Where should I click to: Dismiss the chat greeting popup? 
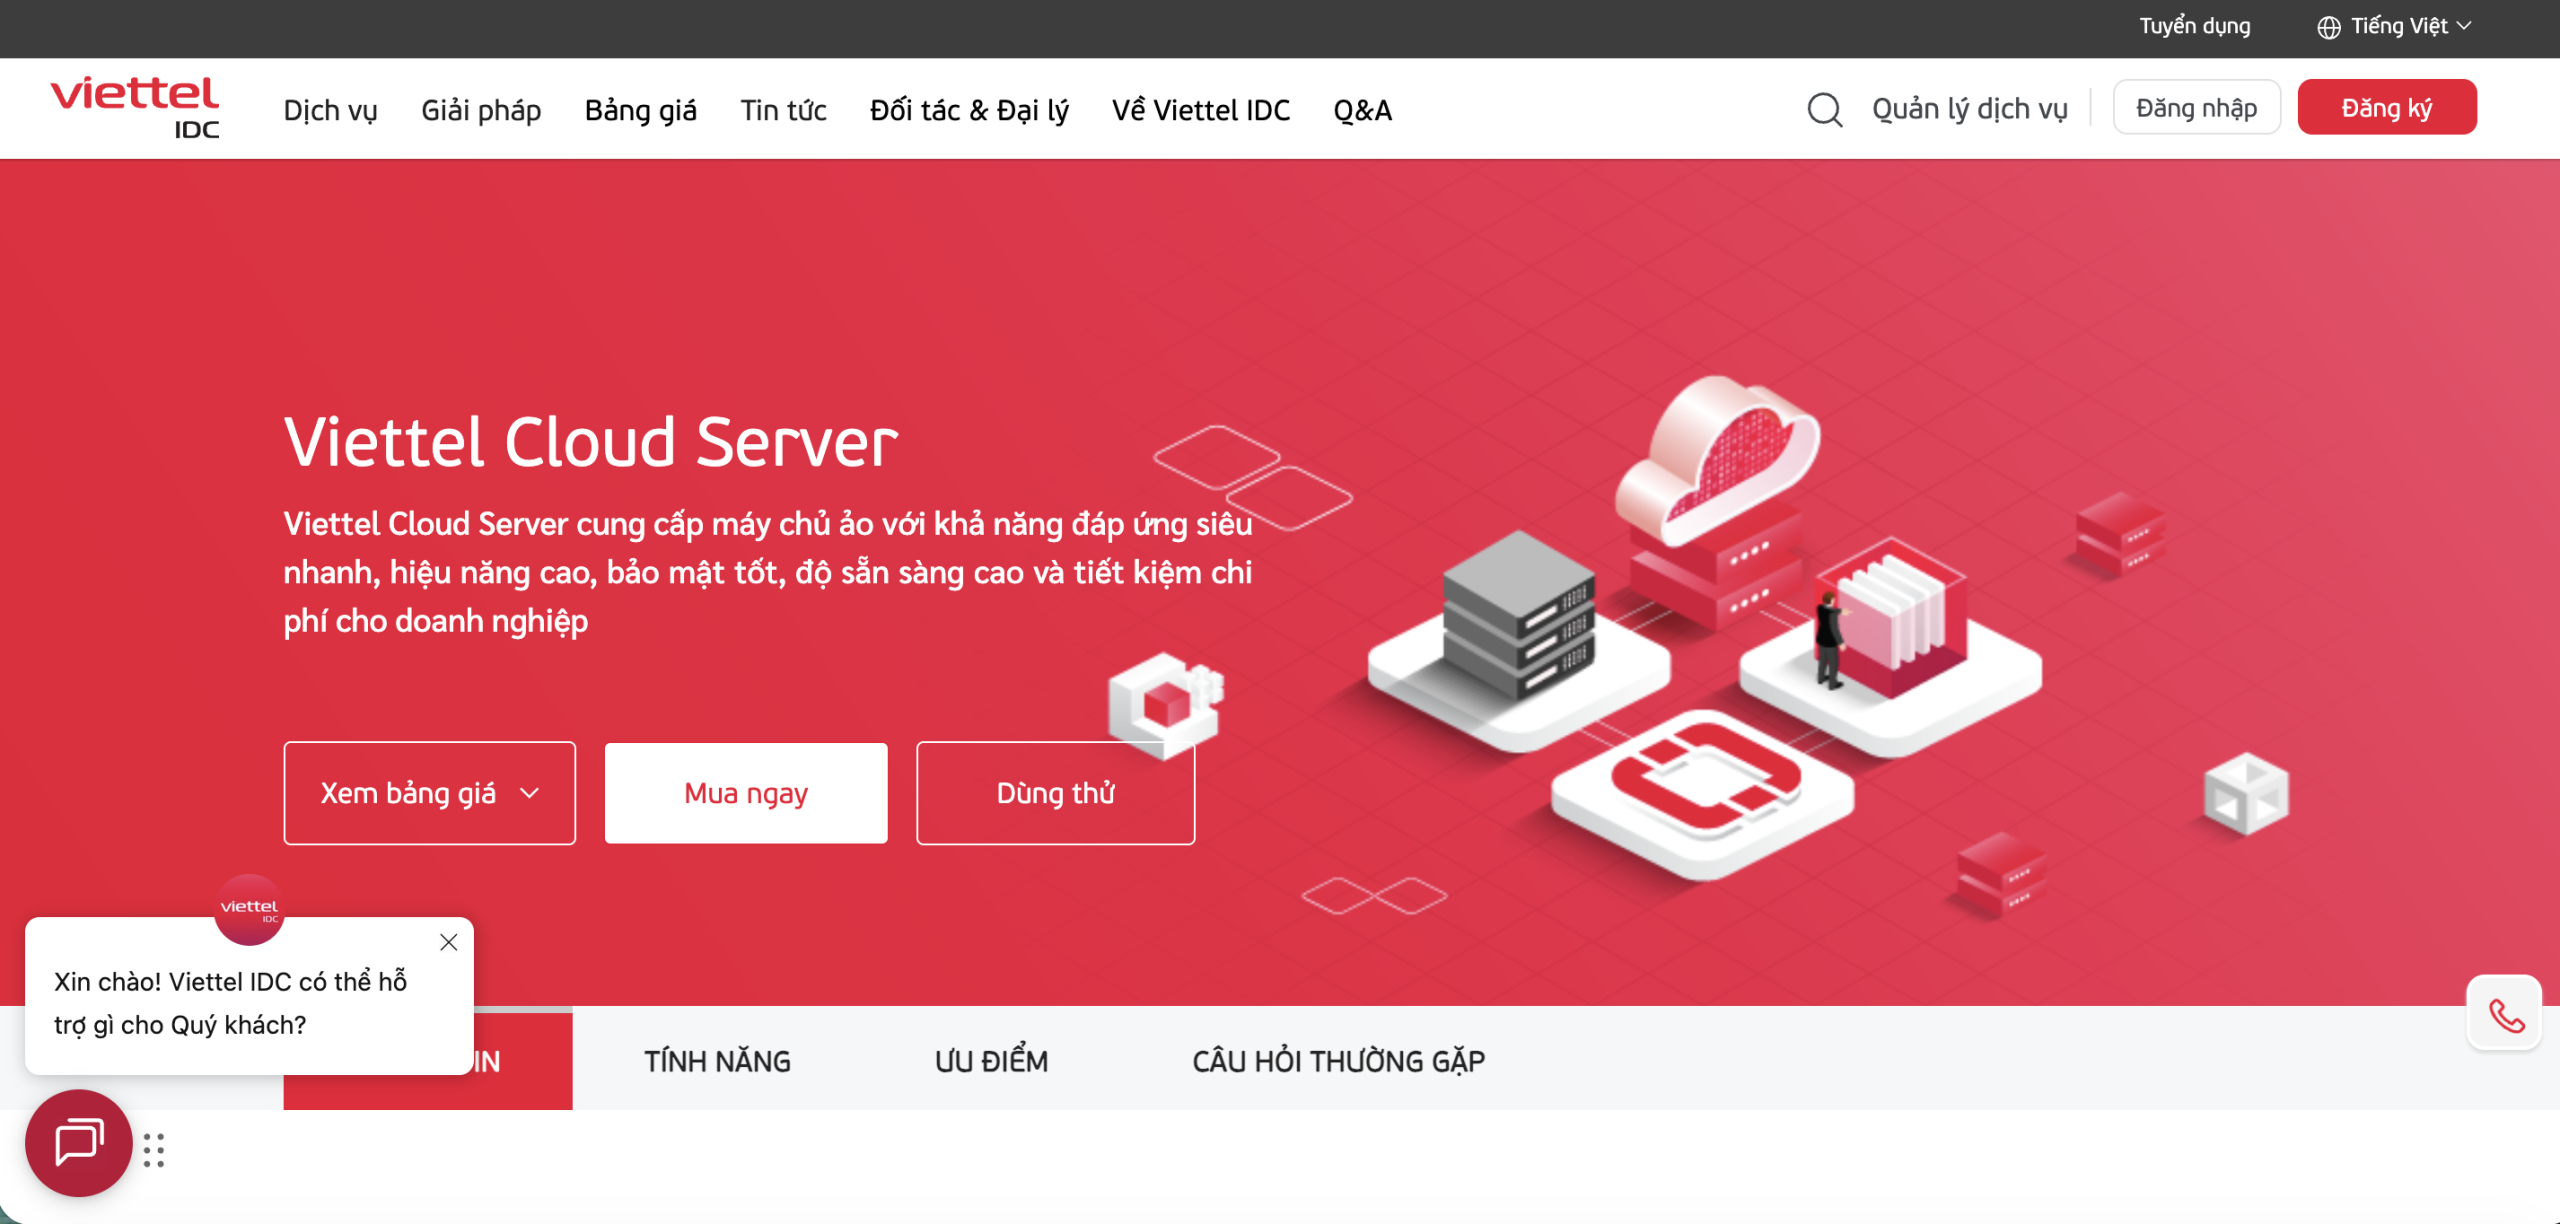(448, 941)
